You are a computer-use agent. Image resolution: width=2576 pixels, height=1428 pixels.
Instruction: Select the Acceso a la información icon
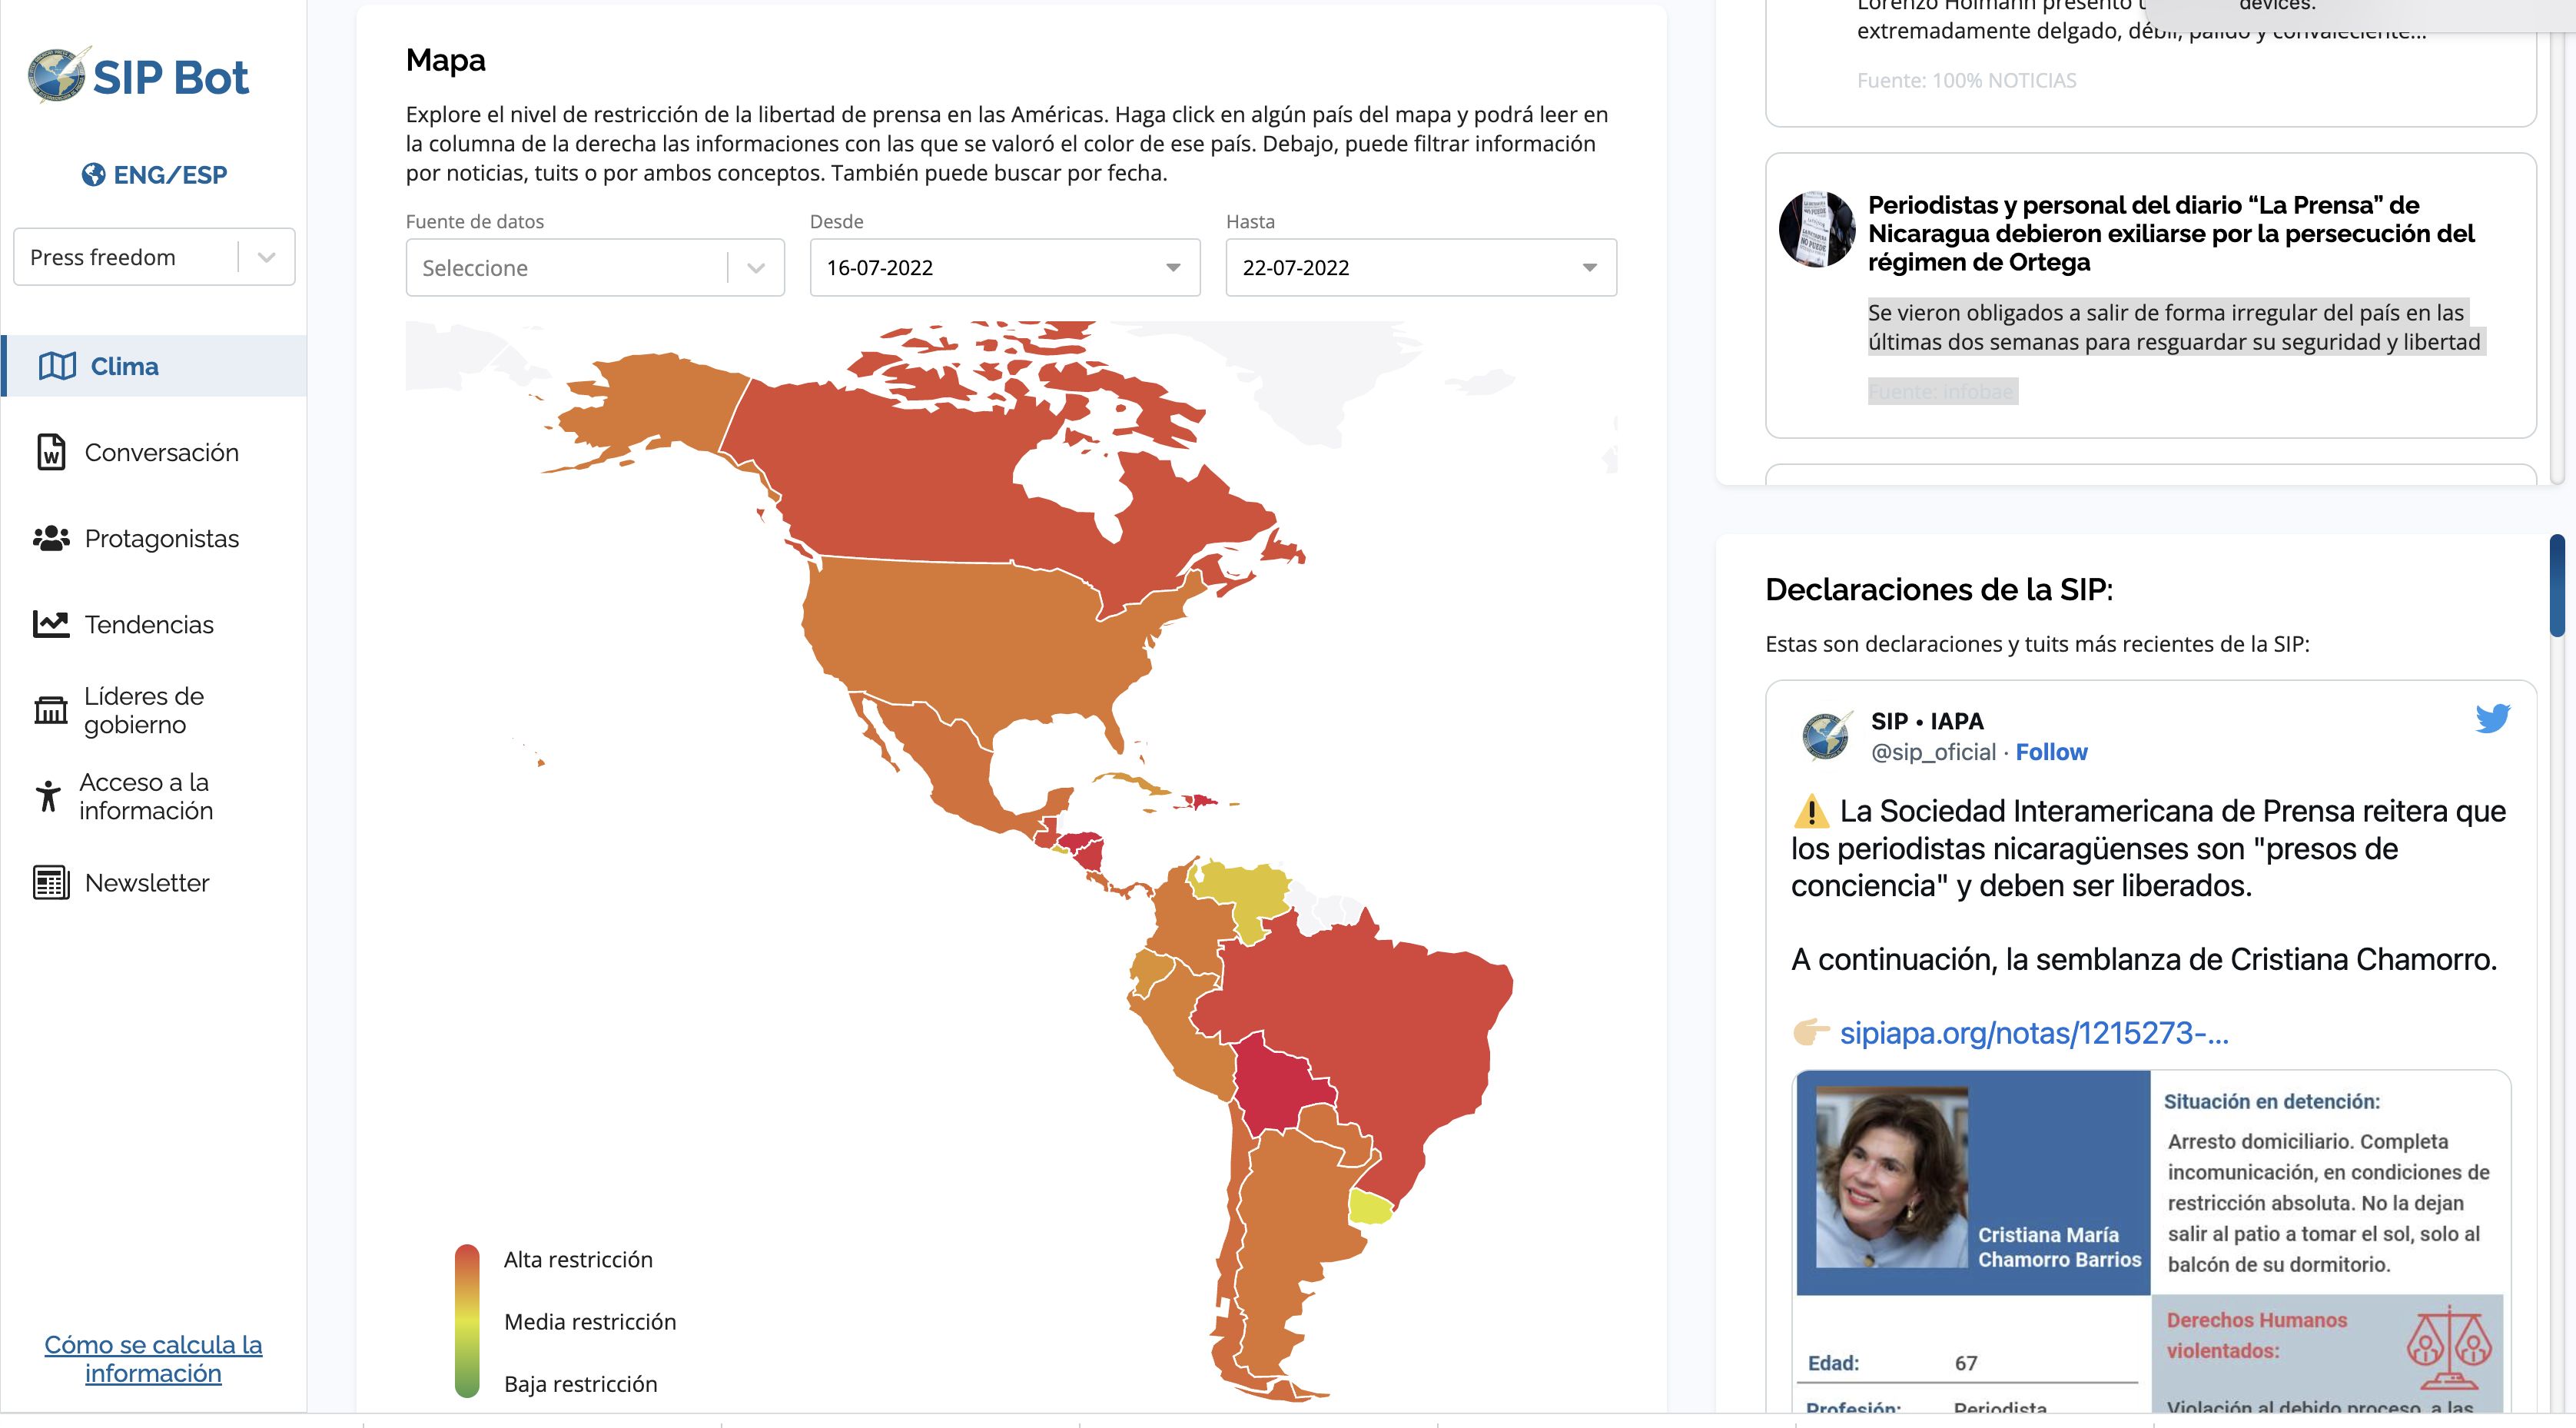tap(48, 796)
